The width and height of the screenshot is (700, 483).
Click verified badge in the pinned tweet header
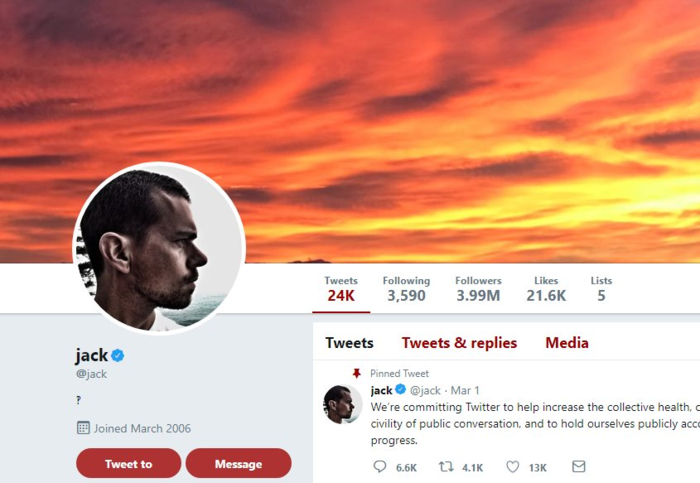pos(400,390)
